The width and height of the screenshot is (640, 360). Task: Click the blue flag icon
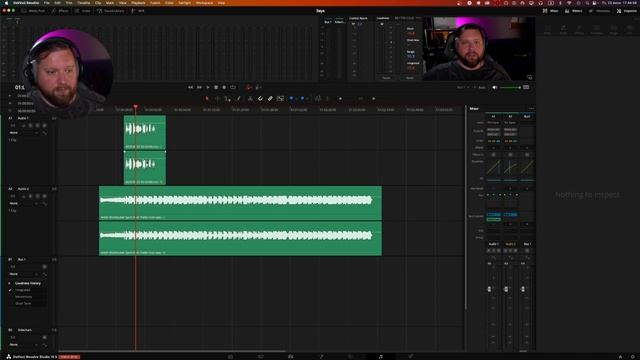pyautogui.click(x=291, y=98)
